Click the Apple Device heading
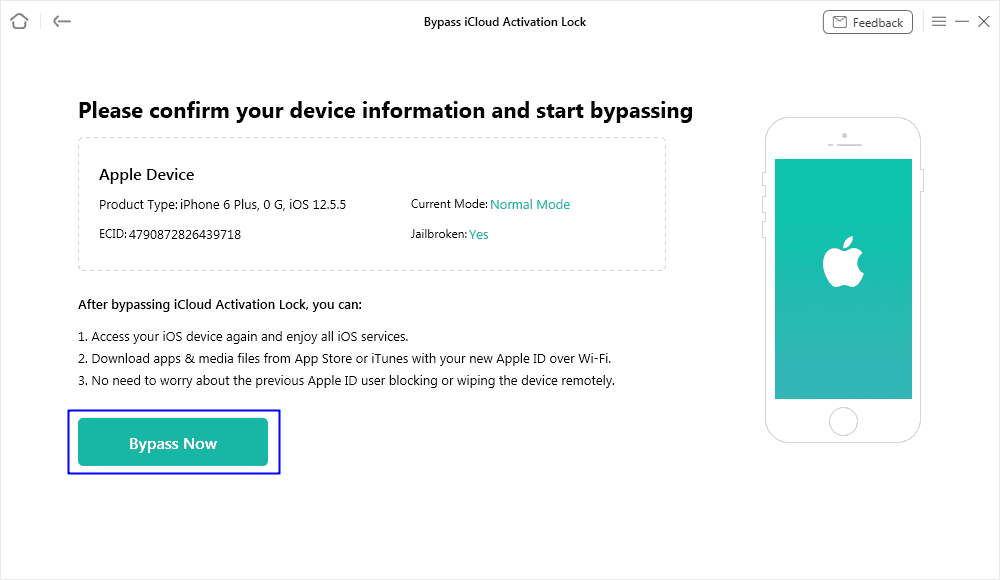Viewport: 1000px width, 580px height. coord(147,174)
